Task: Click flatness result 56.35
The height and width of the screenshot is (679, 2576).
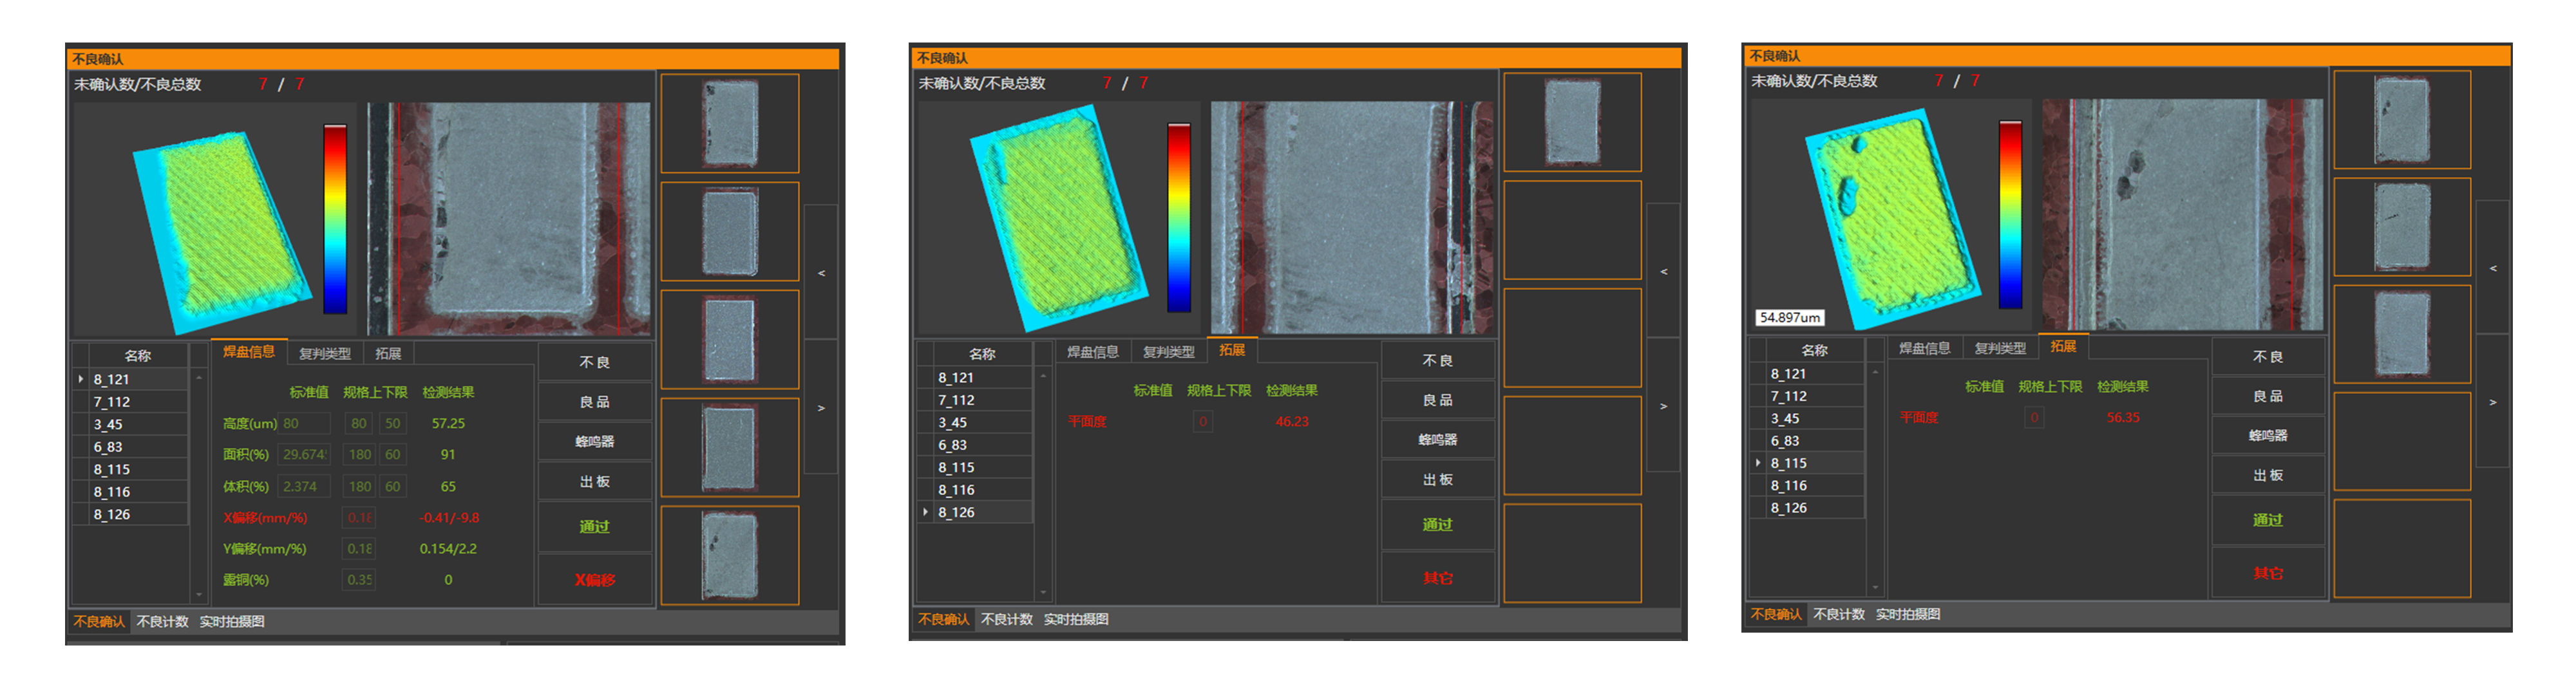Action: pos(2123,418)
